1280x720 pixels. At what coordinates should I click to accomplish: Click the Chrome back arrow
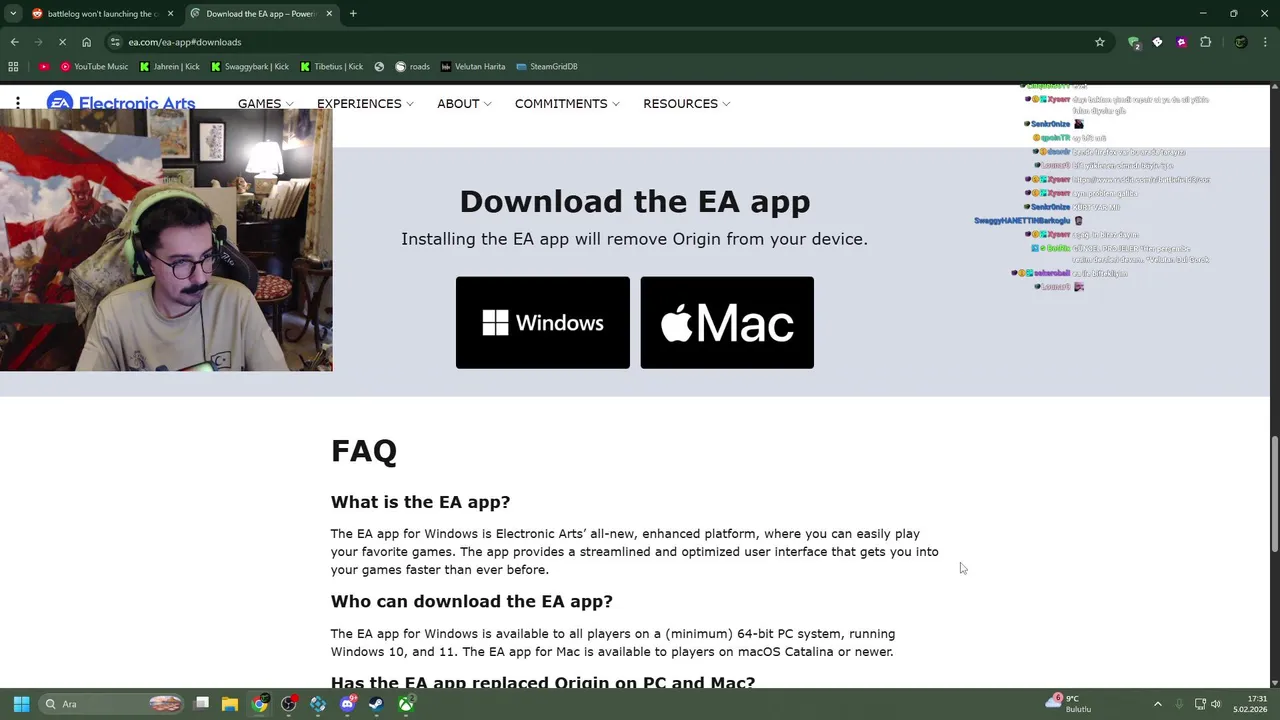coord(14,42)
